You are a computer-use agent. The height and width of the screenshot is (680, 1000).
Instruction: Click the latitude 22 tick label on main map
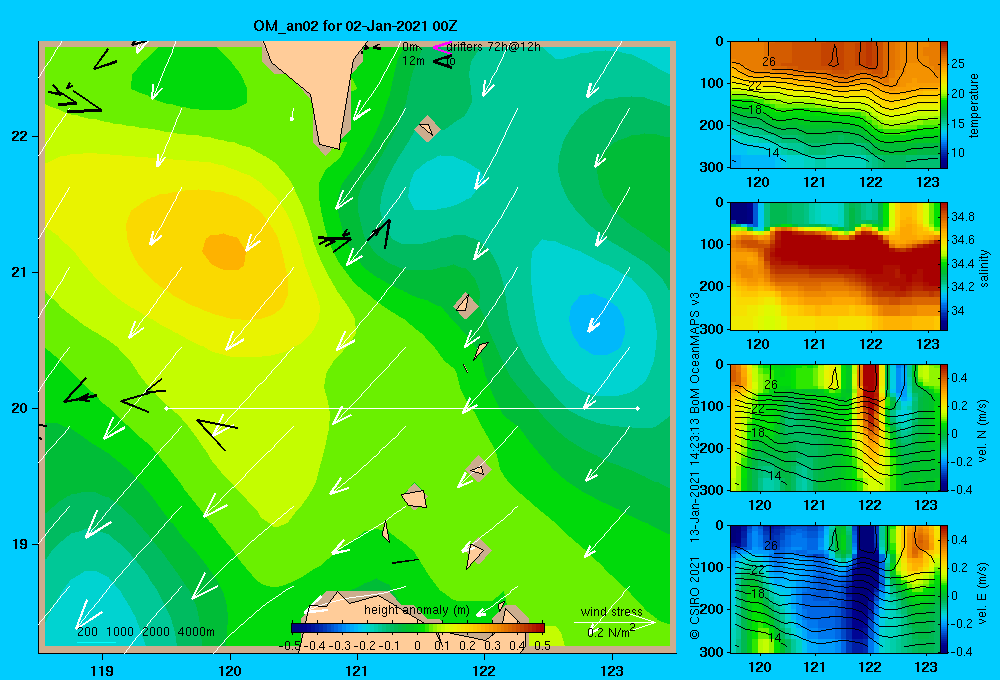tap(20, 137)
